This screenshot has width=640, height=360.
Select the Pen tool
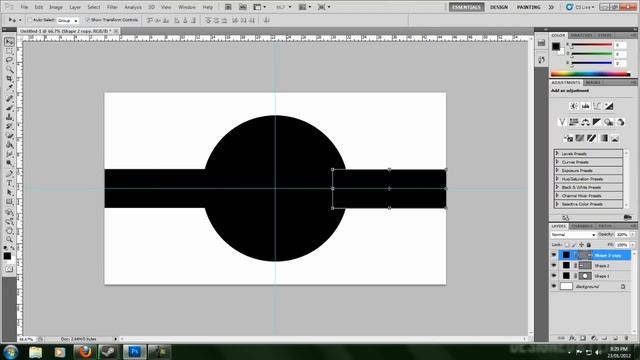click(x=9, y=173)
